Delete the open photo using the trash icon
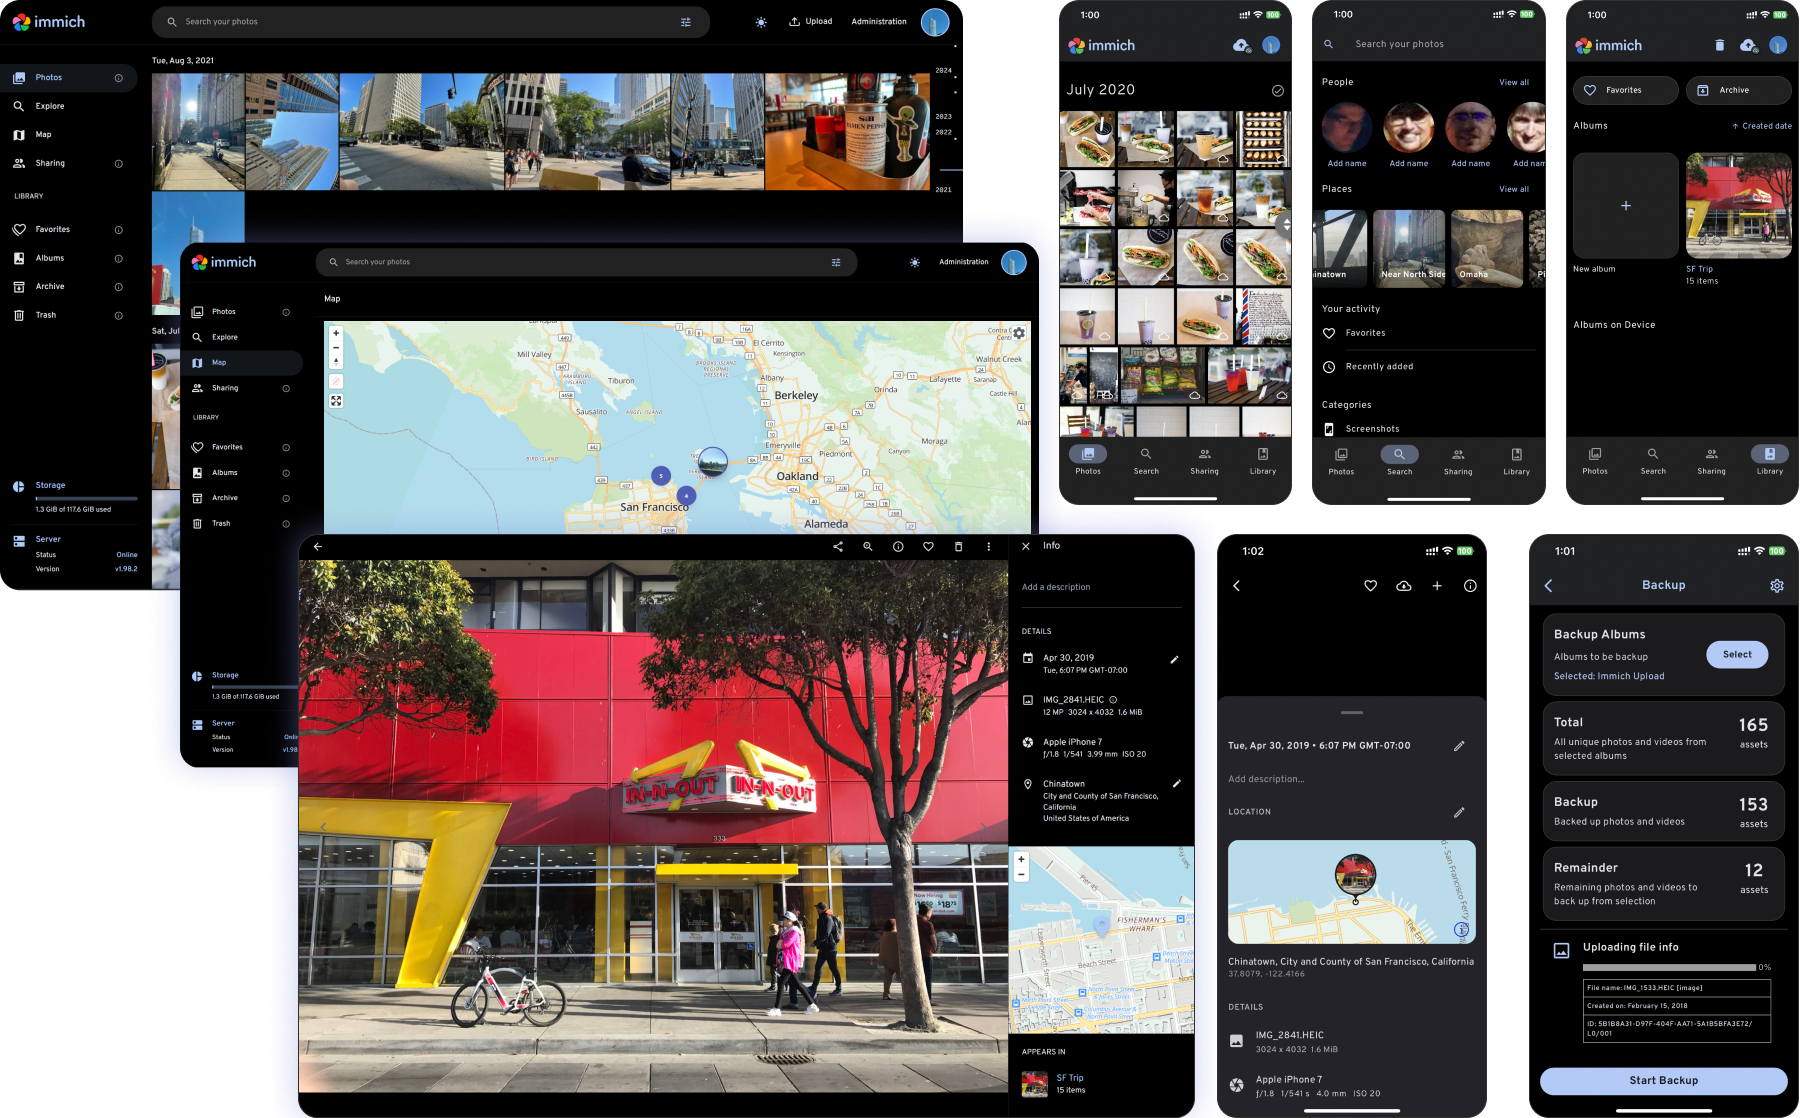 click(x=958, y=547)
